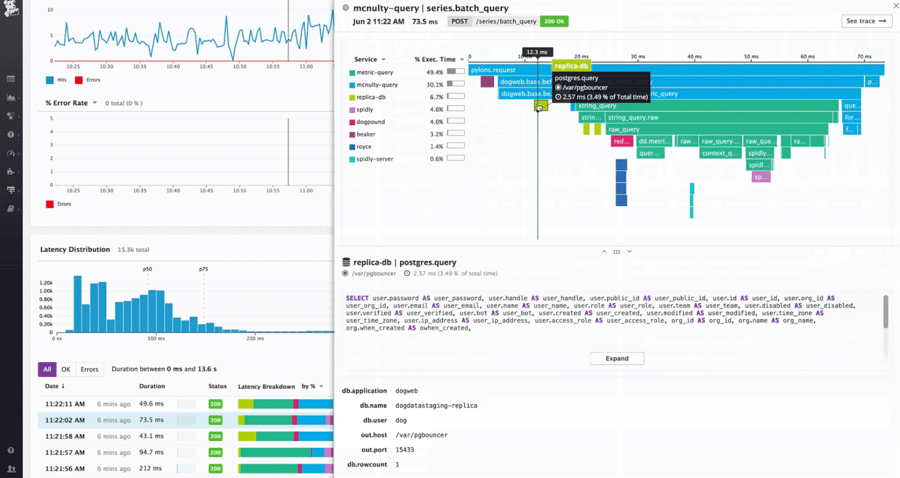Toggle the Hits legend in request chart
900x478 pixels.
pos(56,80)
